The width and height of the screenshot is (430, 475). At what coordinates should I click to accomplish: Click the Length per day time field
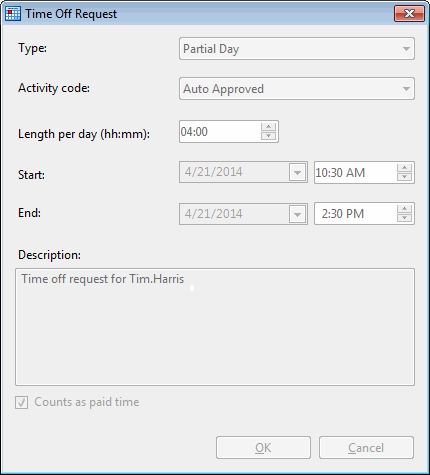pyautogui.click(x=220, y=132)
